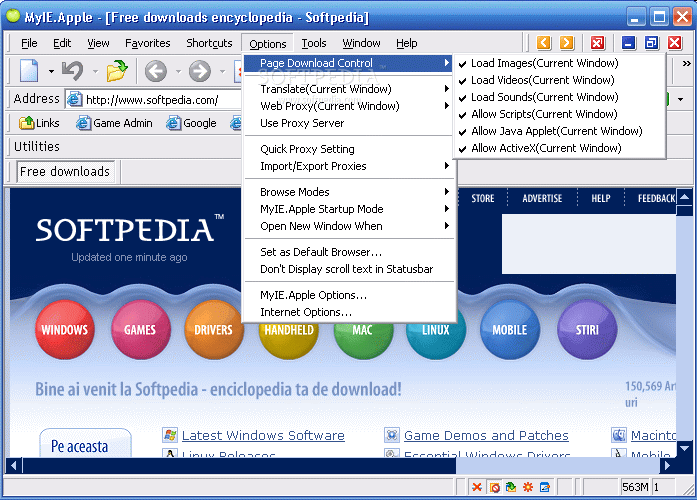
Task: Open the Shortcuts menu
Action: click(x=209, y=43)
